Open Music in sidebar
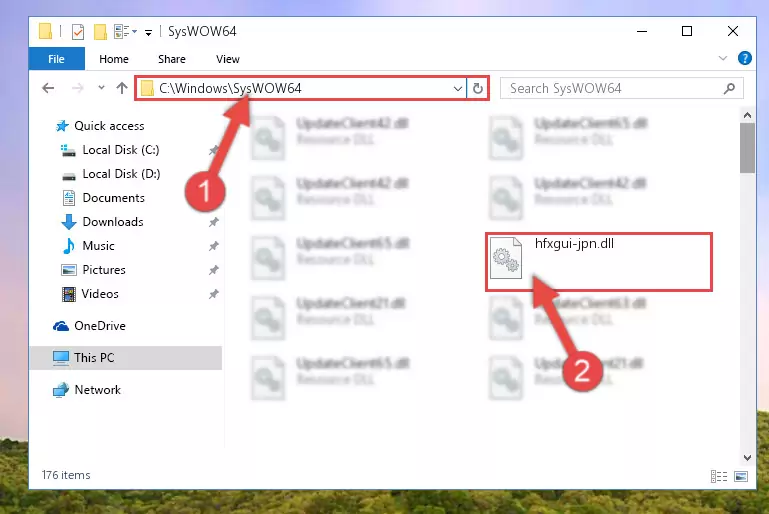The image size is (769, 514). pyautogui.click(x=98, y=246)
